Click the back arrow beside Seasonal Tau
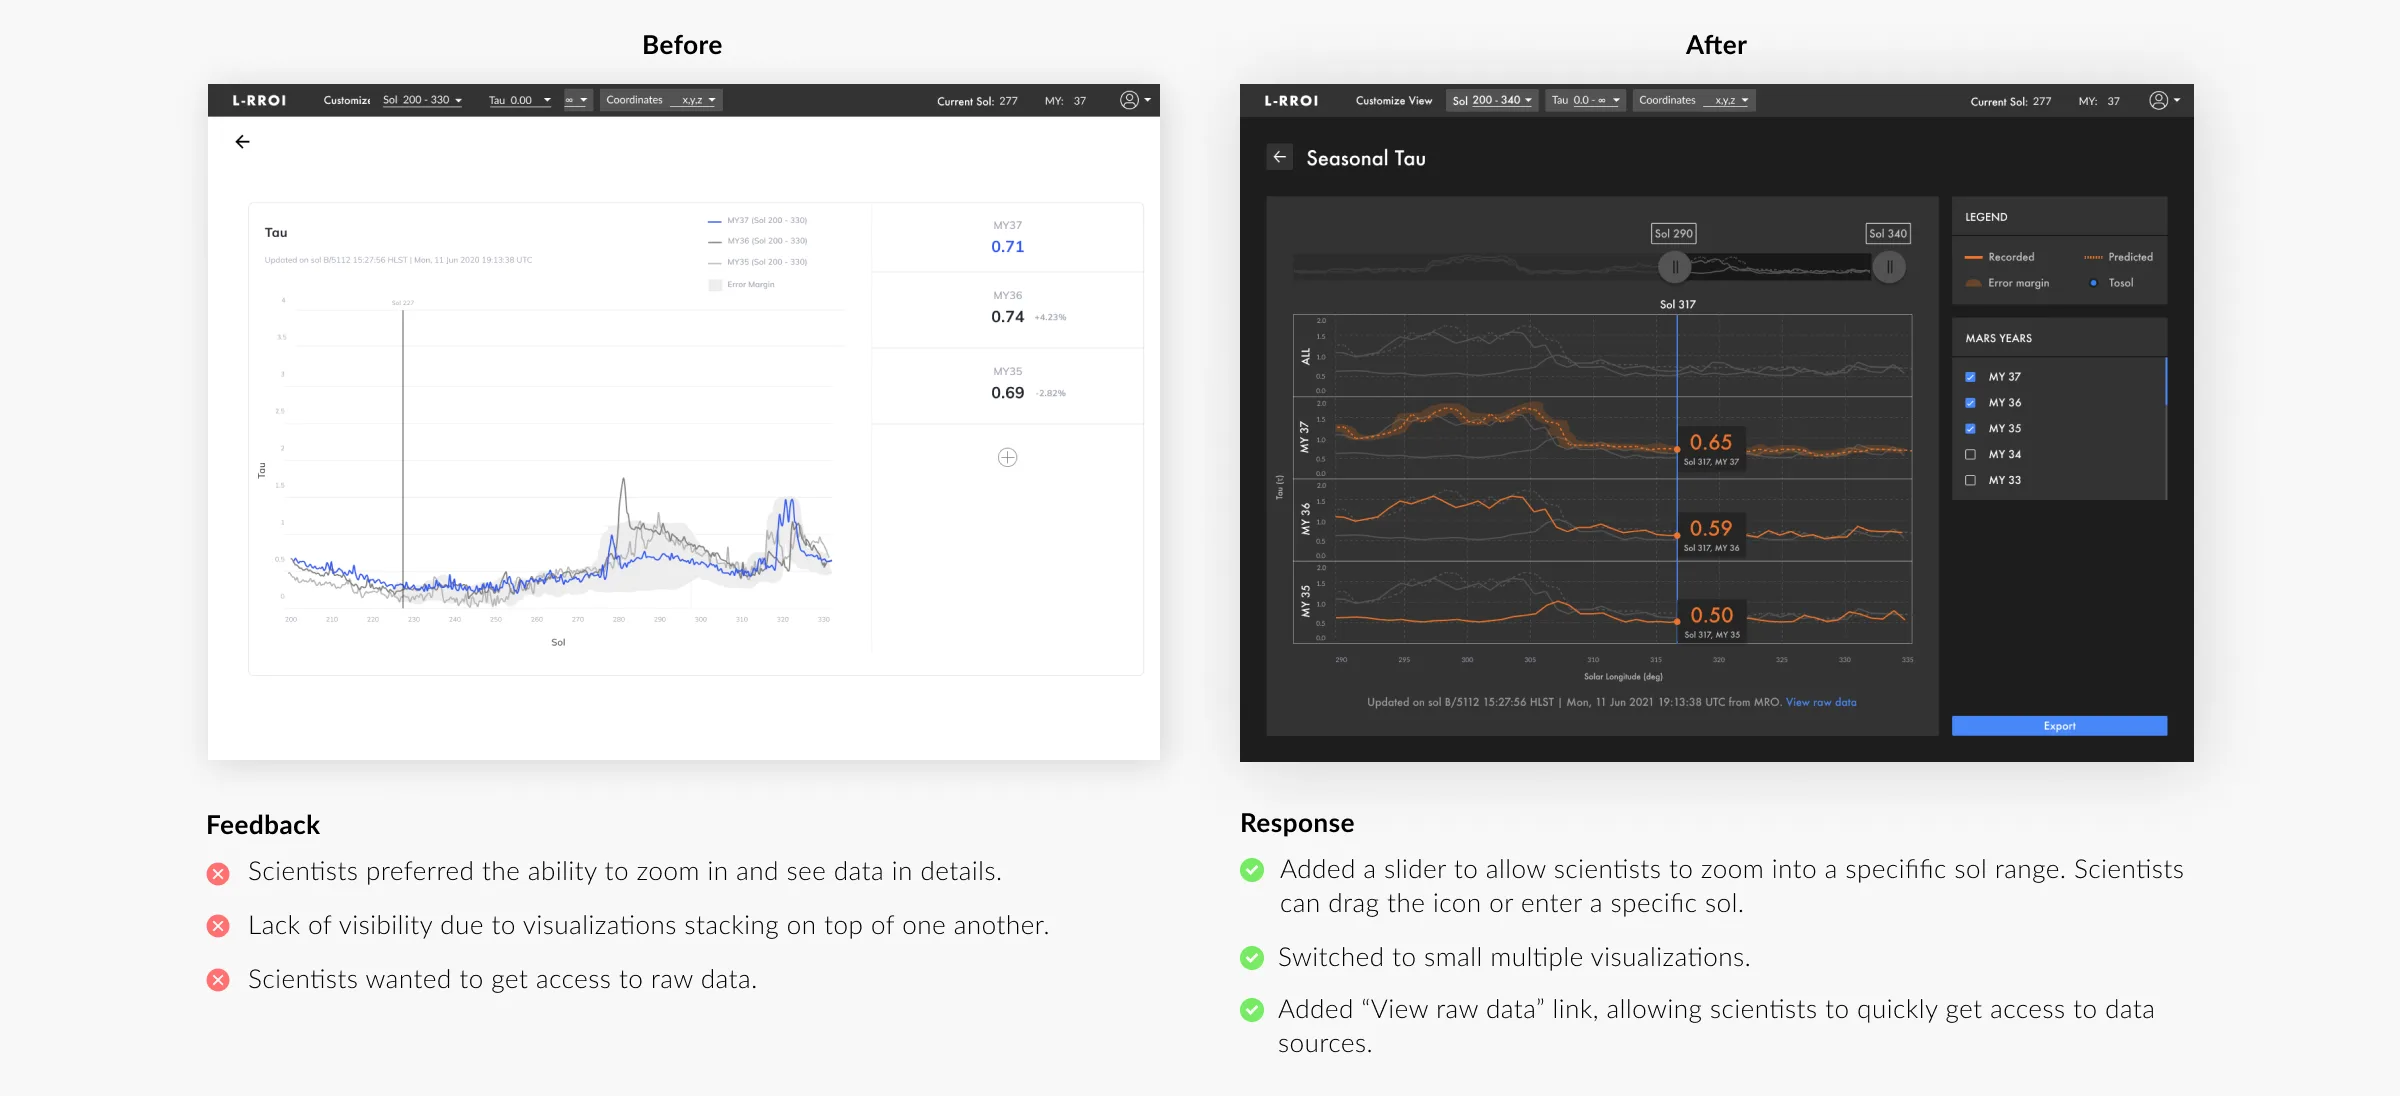Screen dimensions: 2400x1096 (x=1280, y=157)
